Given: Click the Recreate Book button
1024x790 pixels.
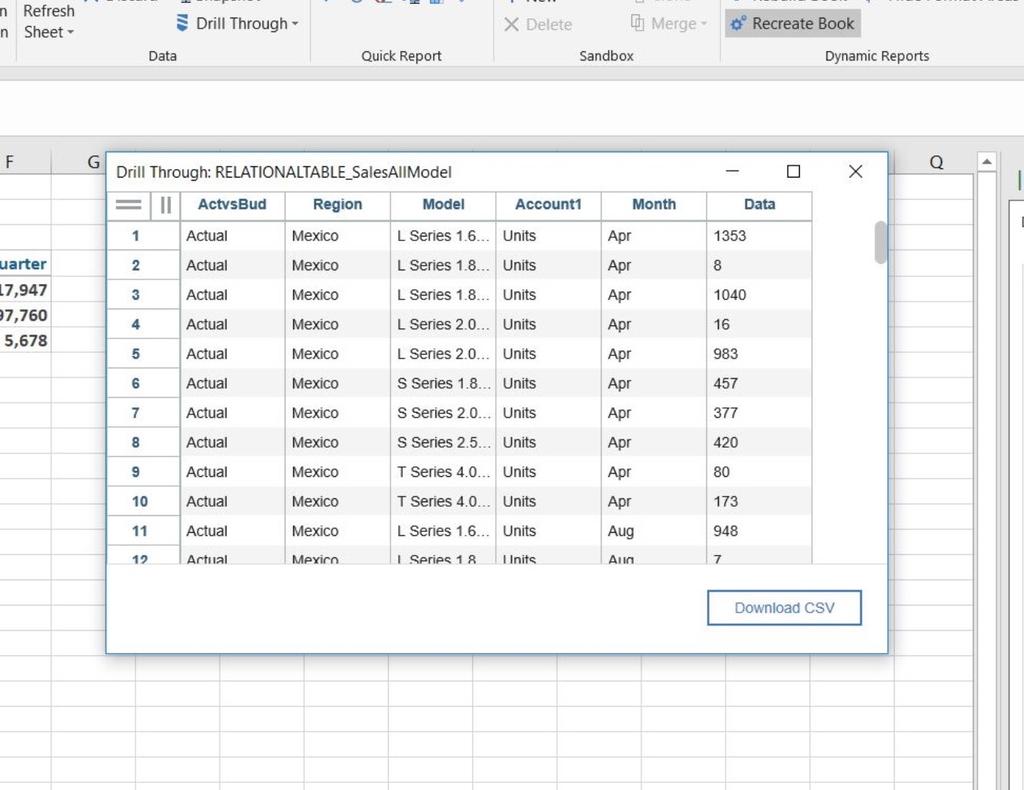Looking at the screenshot, I should point(793,24).
